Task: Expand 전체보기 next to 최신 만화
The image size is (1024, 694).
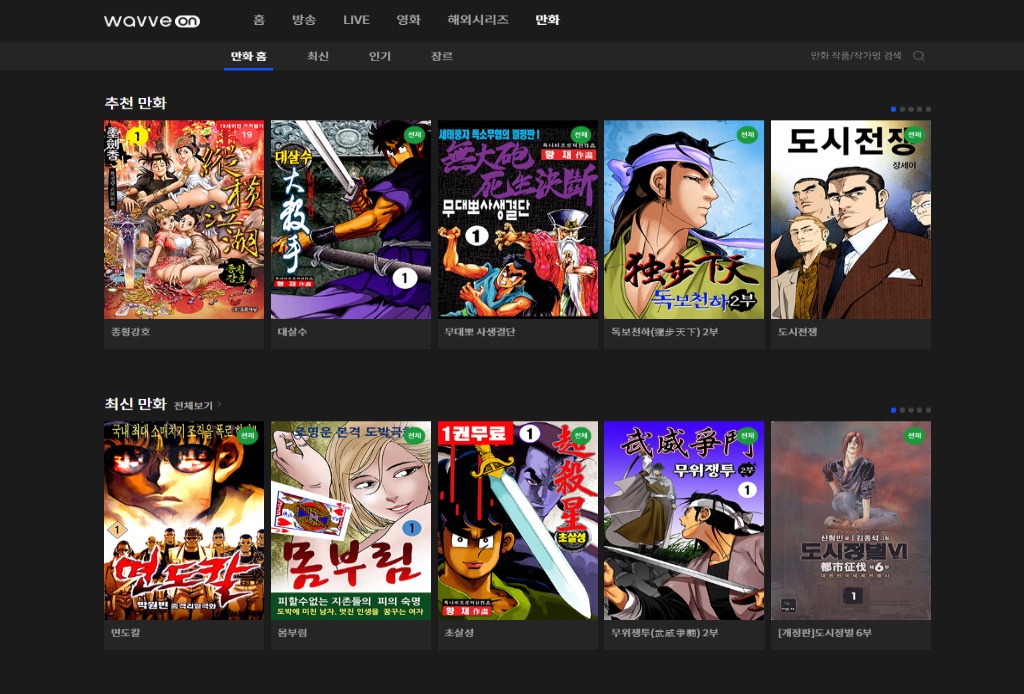Action: [x=197, y=405]
